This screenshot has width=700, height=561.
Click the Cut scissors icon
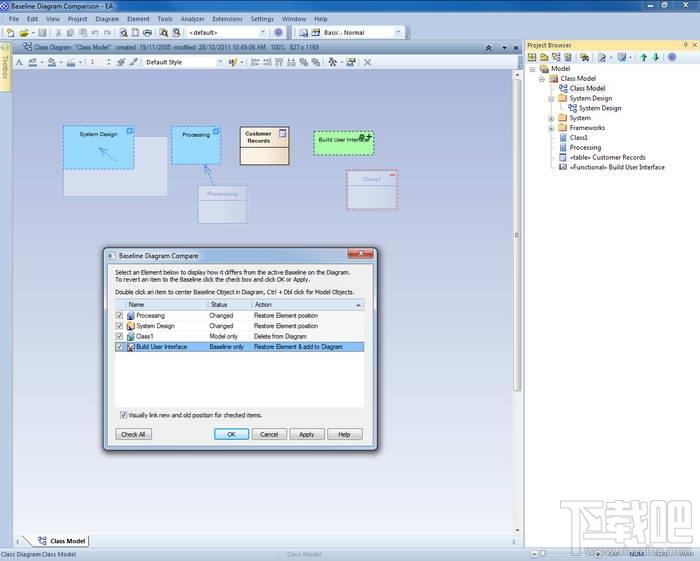click(x=58, y=33)
